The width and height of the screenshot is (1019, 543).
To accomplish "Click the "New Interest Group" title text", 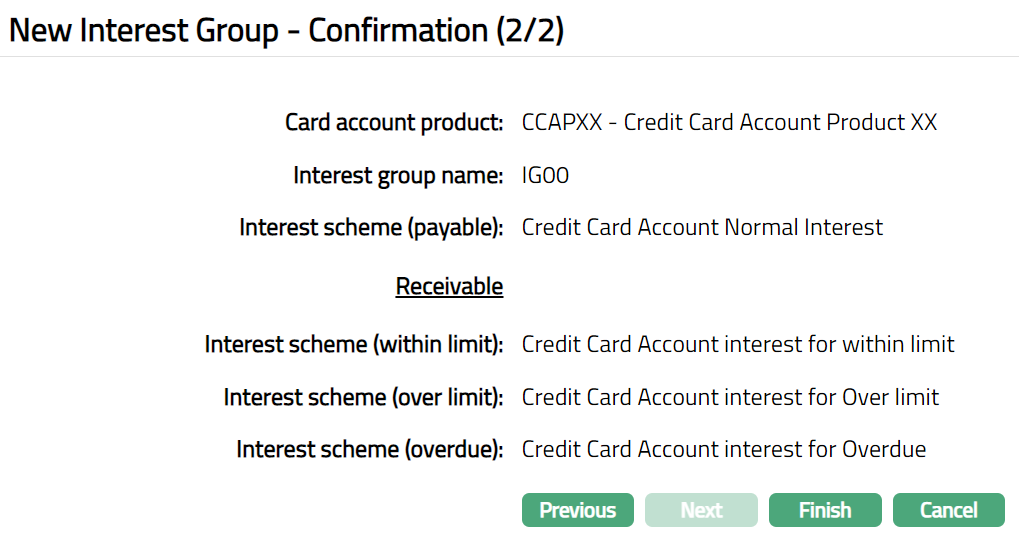I will 143,30.
